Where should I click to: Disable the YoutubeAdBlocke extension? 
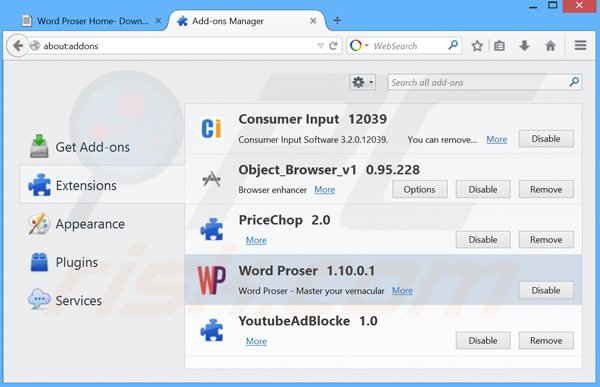coord(483,341)
